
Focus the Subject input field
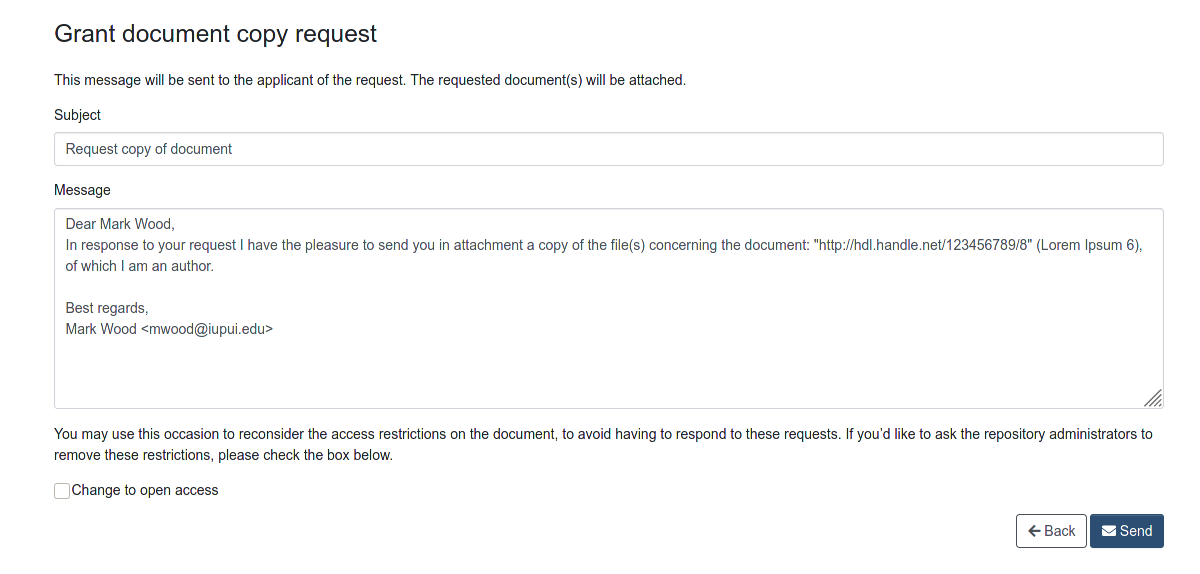coord(608,149)
